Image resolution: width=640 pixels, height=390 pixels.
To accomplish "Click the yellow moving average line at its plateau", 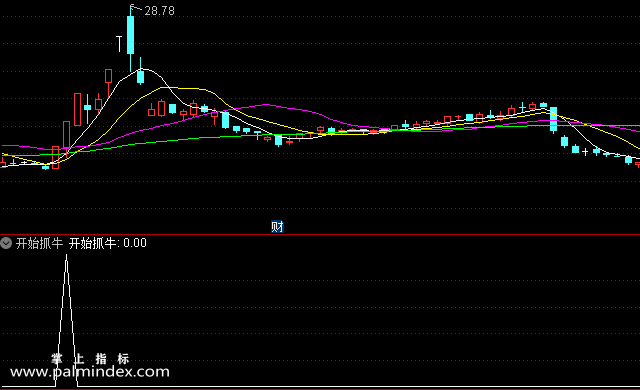I will (x=184, y=88).
